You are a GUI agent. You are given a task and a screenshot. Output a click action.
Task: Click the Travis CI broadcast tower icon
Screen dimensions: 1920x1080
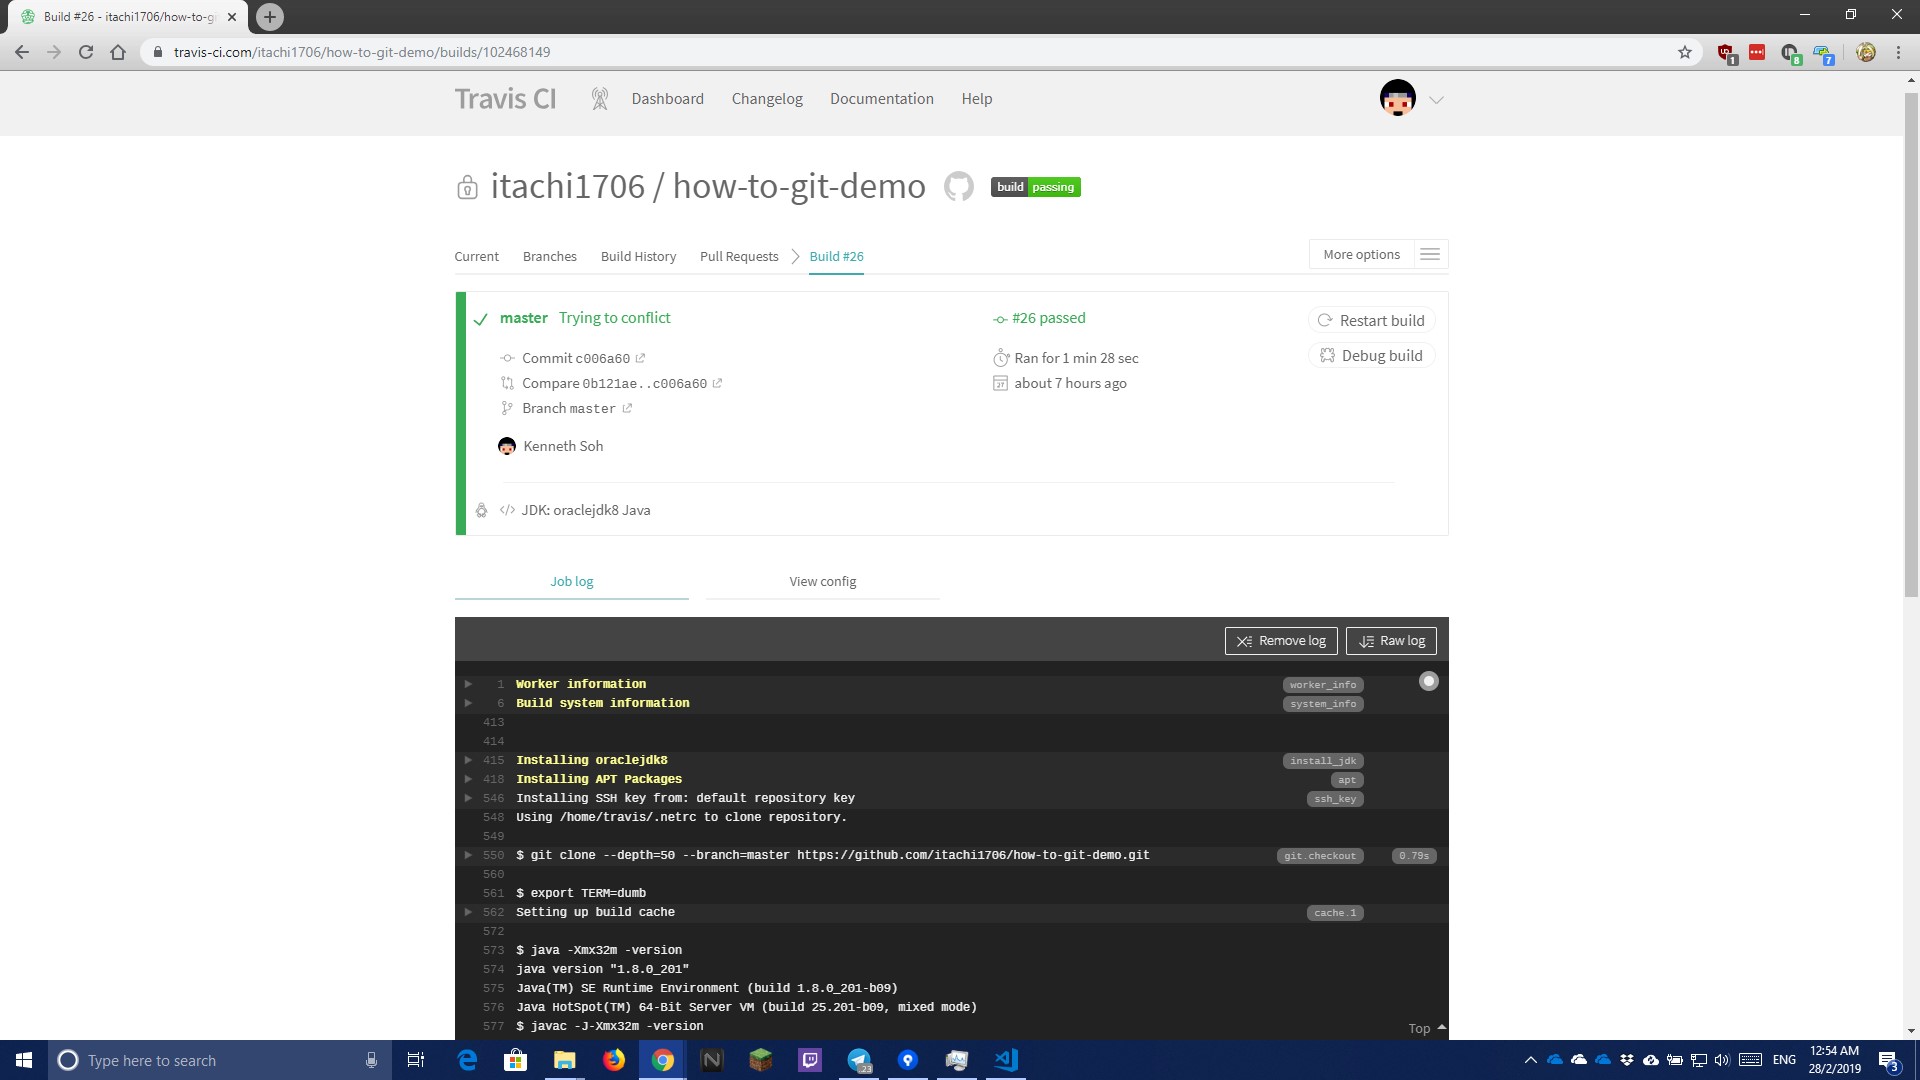point(599,98)
